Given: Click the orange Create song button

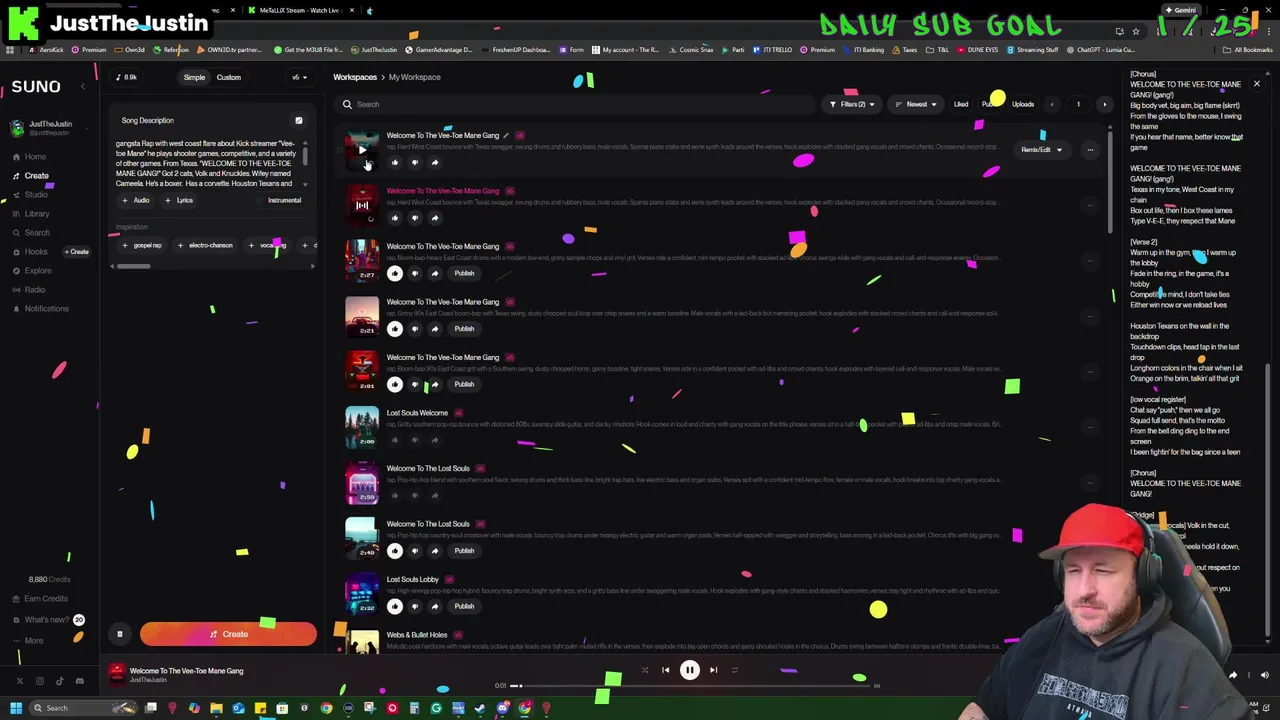Looking at the screenshot, I should click(228, 634).
